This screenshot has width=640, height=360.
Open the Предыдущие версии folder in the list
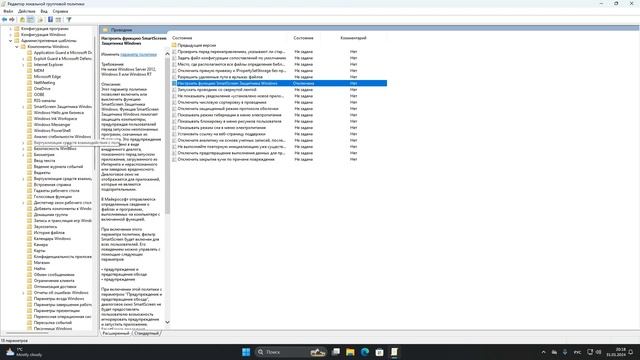click(x=197, y=45)
